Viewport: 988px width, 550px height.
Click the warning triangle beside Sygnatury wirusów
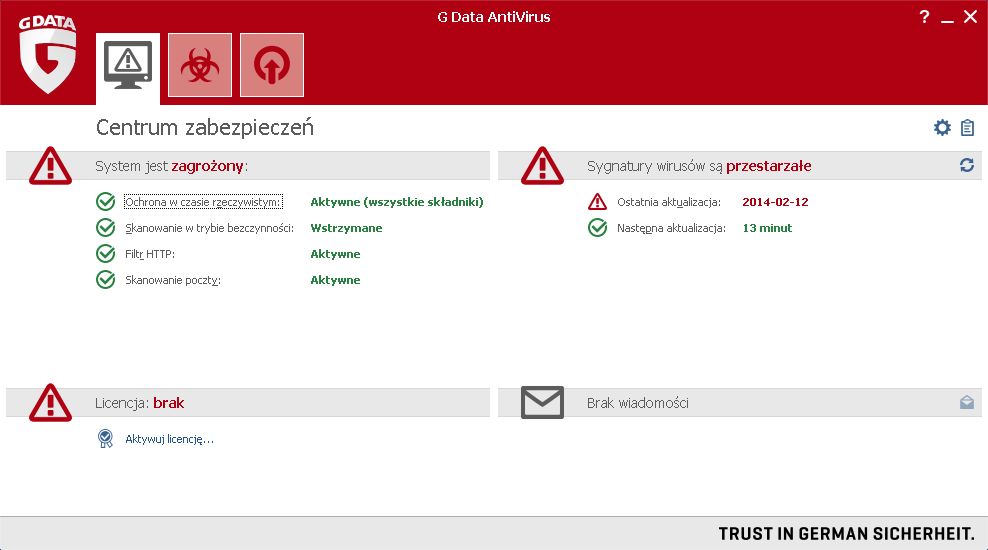[x=542, y=166]
